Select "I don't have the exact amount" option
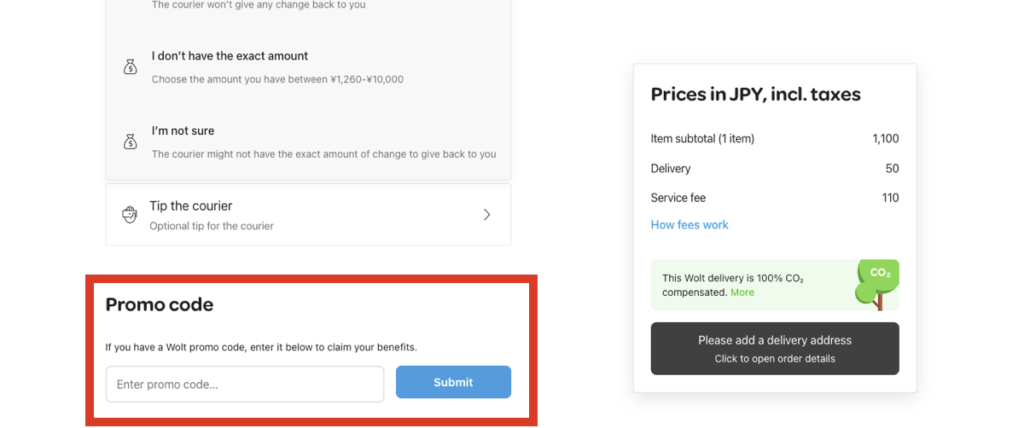This screenshot has height=428, width=1024. point(308,67)
